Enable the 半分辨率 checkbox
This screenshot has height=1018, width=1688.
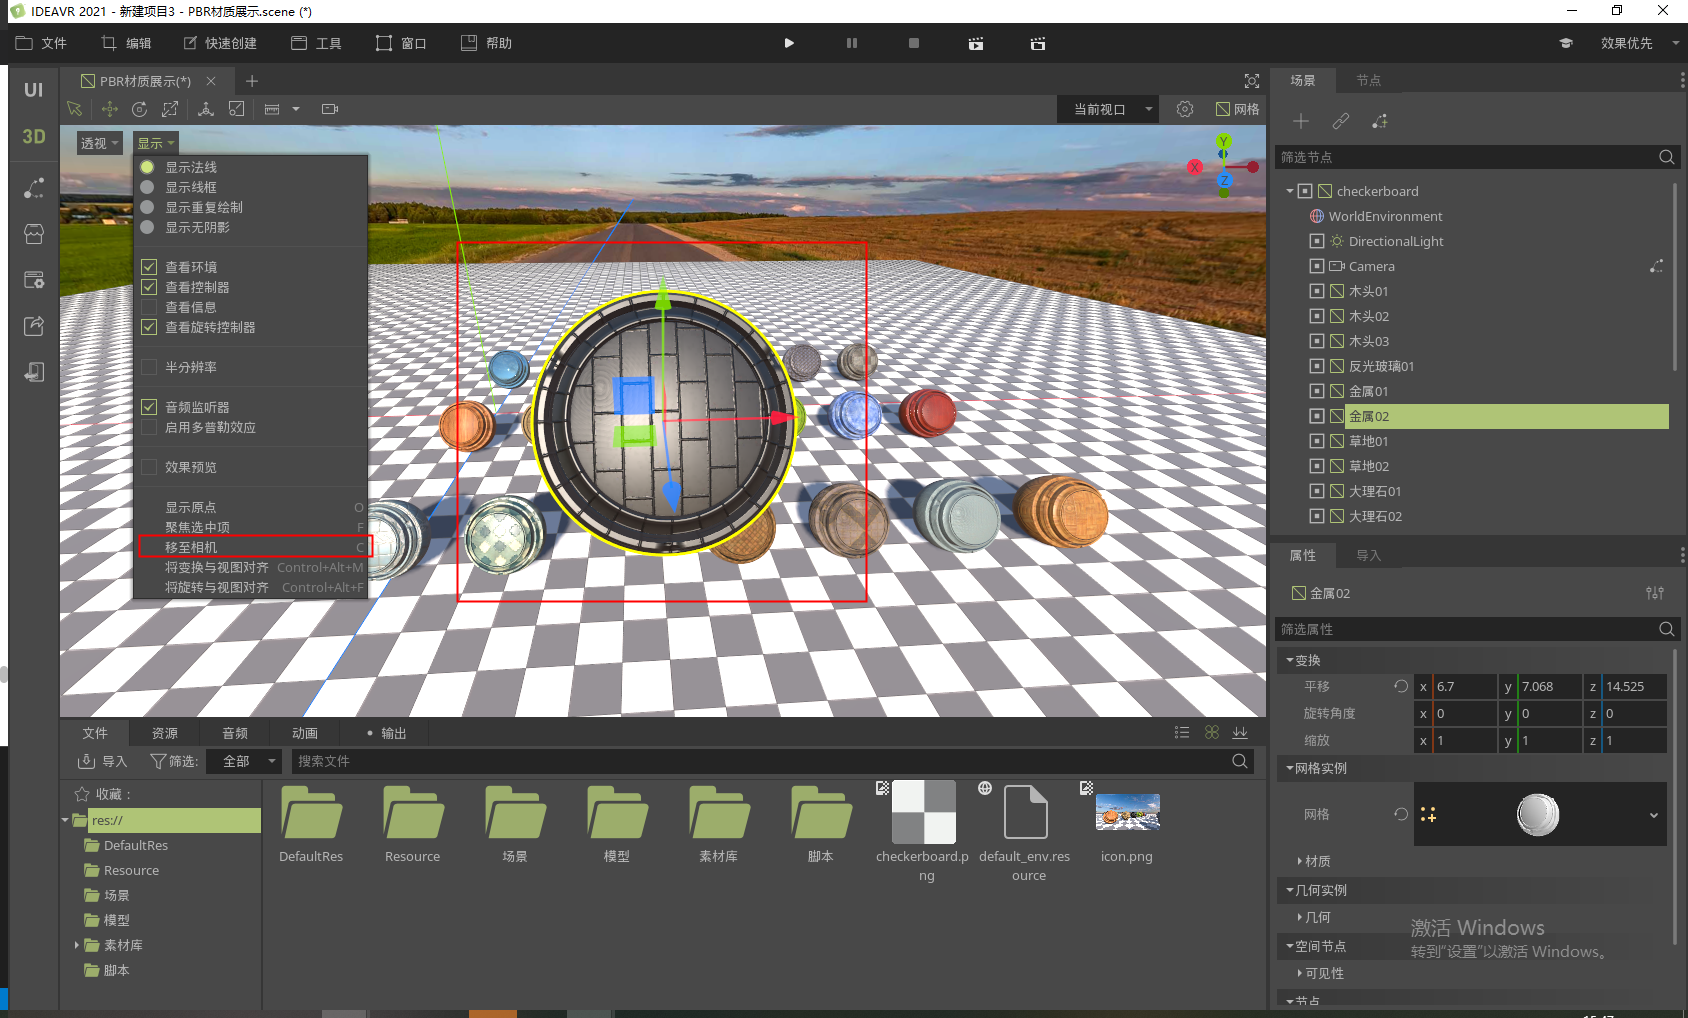coord(149,367)
